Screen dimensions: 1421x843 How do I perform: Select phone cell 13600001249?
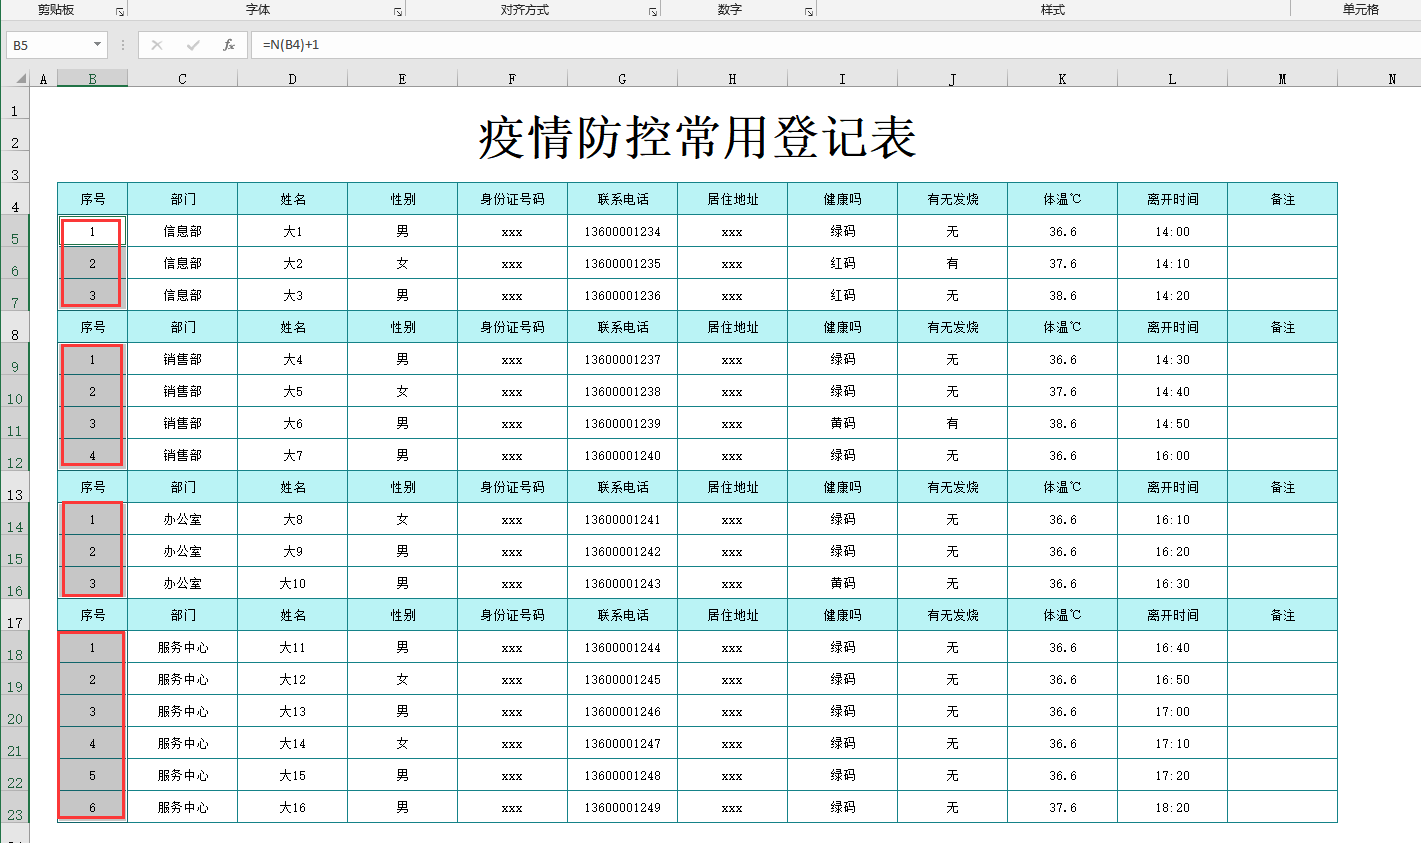[x=622, y=807]
